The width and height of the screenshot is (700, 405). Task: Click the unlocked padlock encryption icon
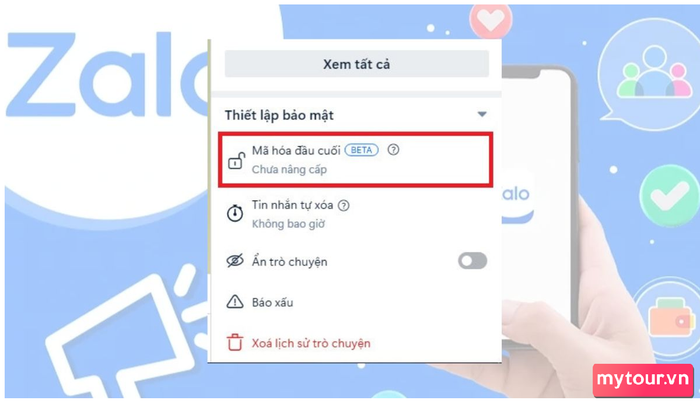coord(237,161)
